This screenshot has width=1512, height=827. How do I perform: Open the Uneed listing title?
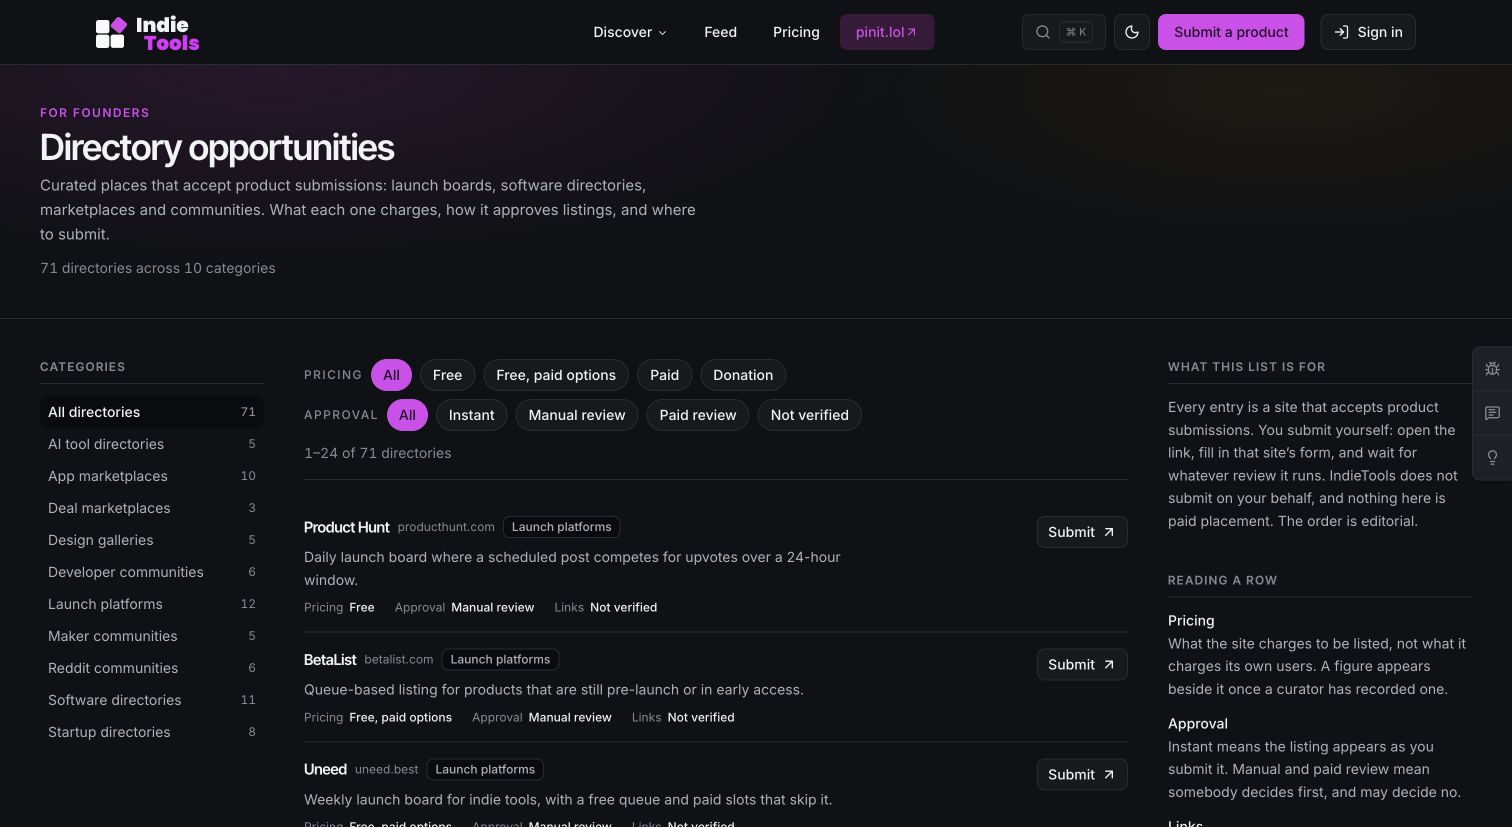coord(325,770)
